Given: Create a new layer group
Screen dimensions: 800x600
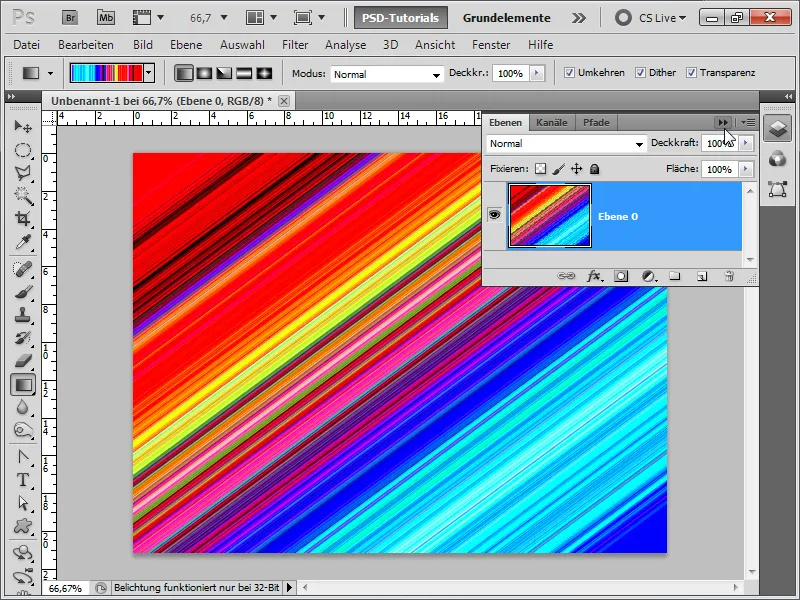Looking at the screenshot, I should point(674,276).
